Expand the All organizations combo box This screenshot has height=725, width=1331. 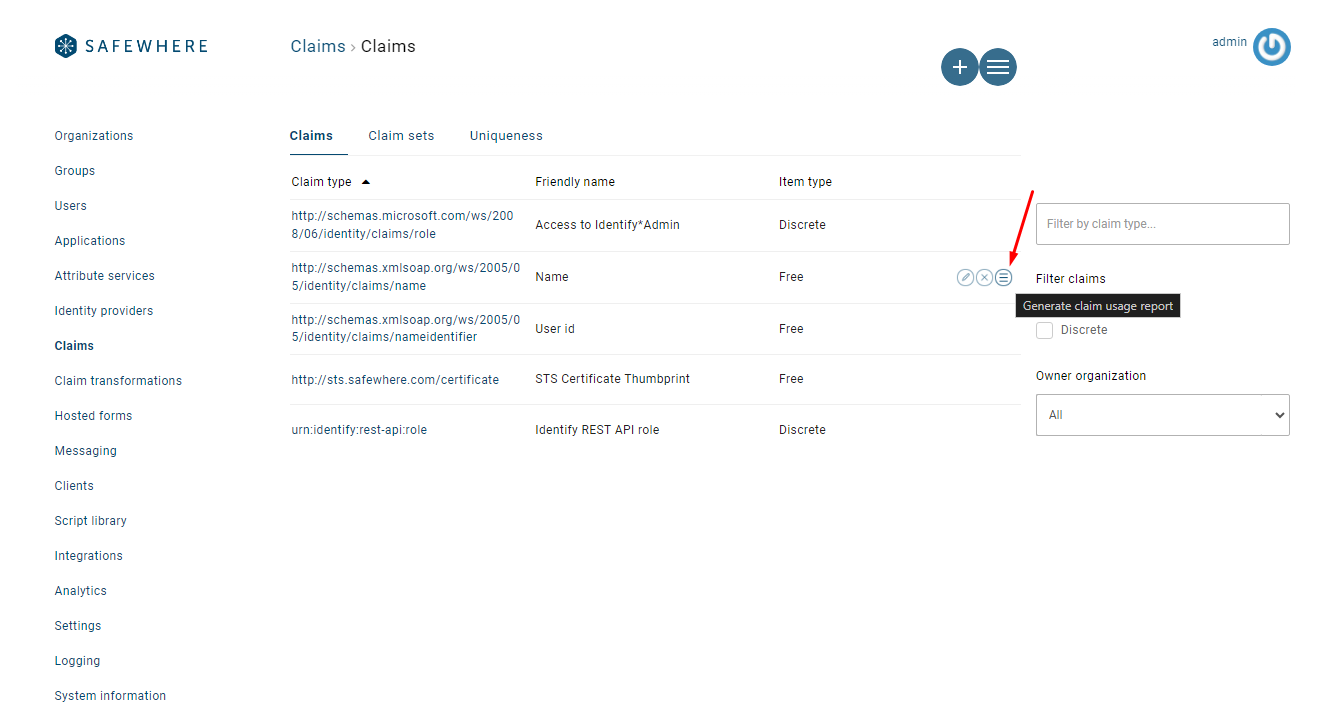(1161, 414)
